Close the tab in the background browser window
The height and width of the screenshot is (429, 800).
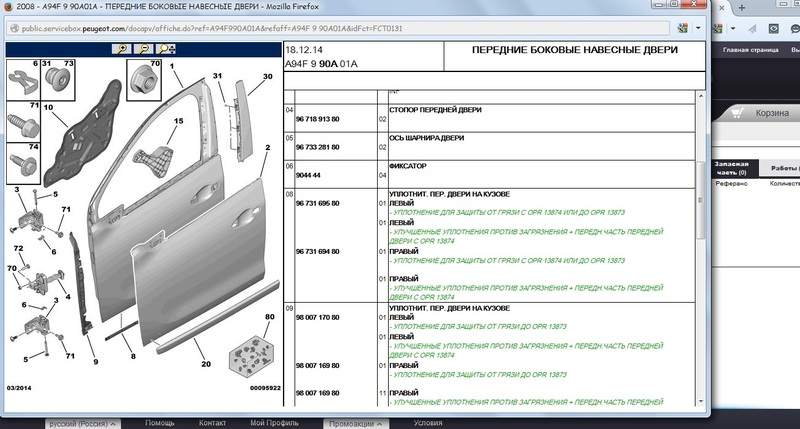coord(721,8)
